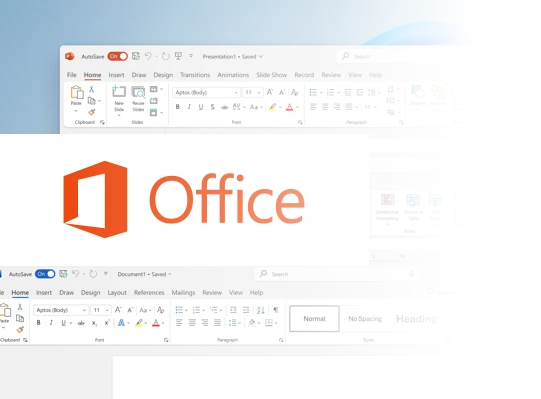Toggle Bold in Word font group
This screenshot has width=541, height=399.
point(38,323)
